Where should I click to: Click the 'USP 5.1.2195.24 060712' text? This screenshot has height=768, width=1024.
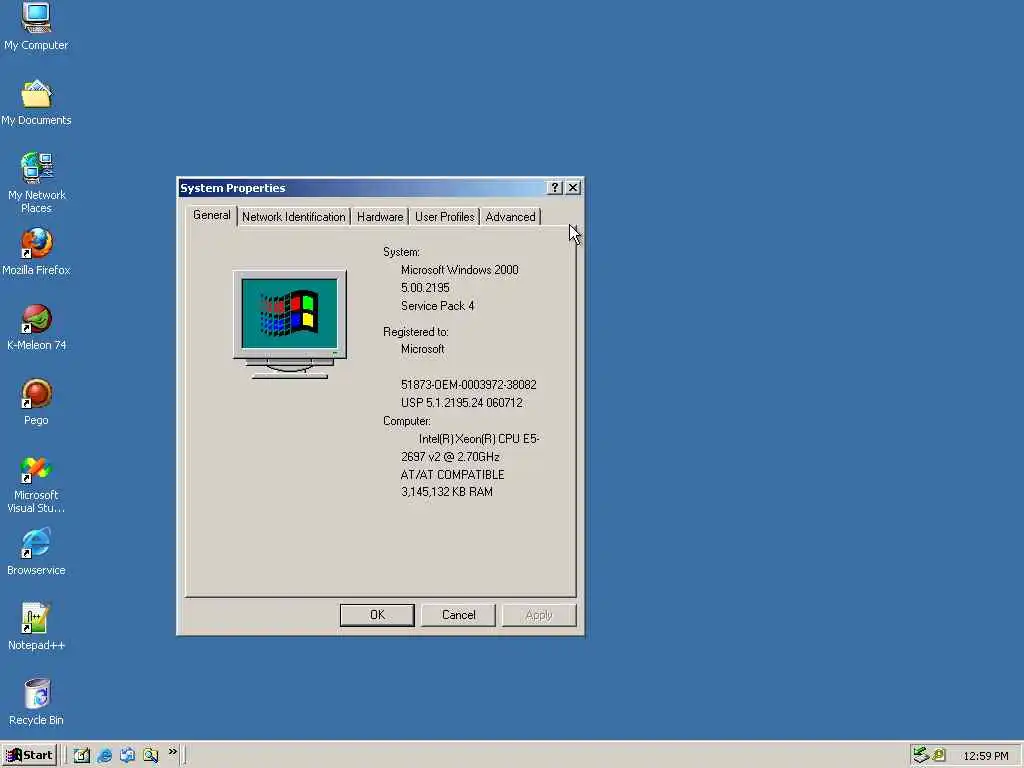(462, 403)
